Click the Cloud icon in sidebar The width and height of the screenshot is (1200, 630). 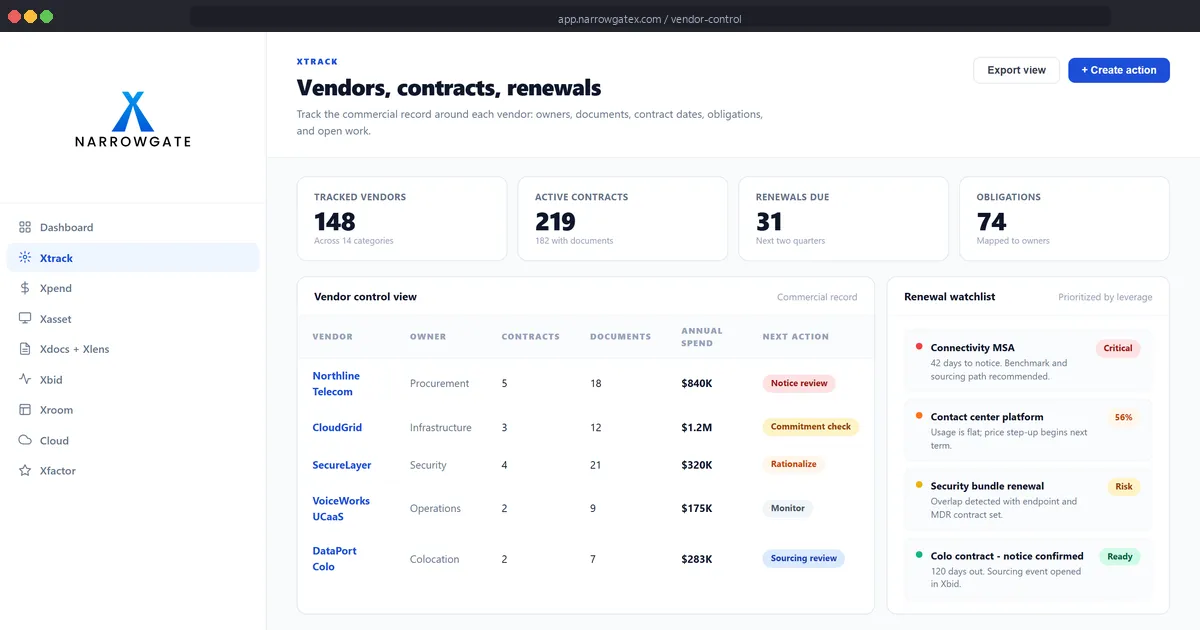tap(25, 440)
